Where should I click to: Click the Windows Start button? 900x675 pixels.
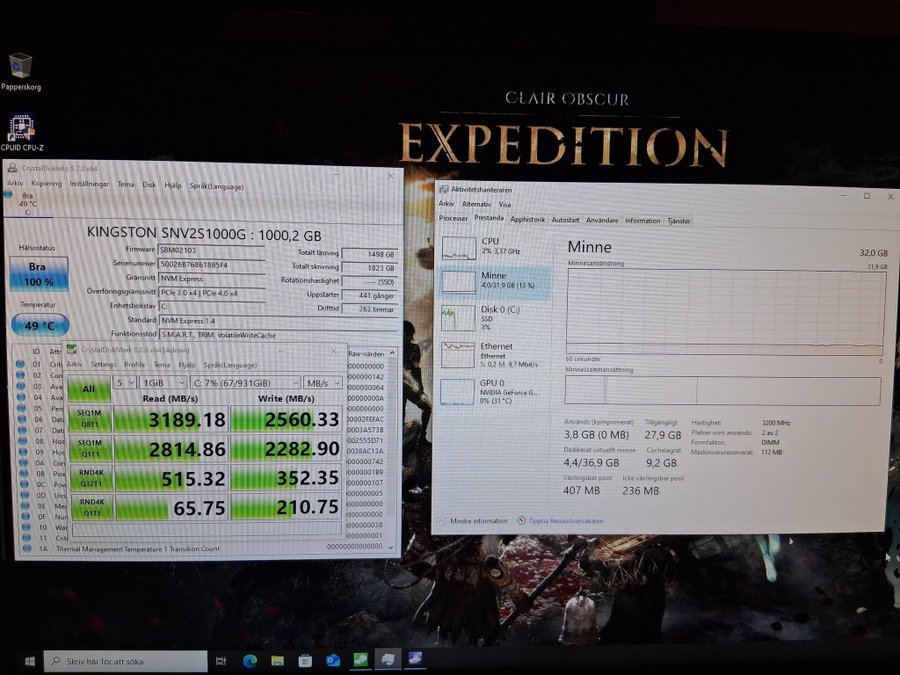click(x=30, y=661)
